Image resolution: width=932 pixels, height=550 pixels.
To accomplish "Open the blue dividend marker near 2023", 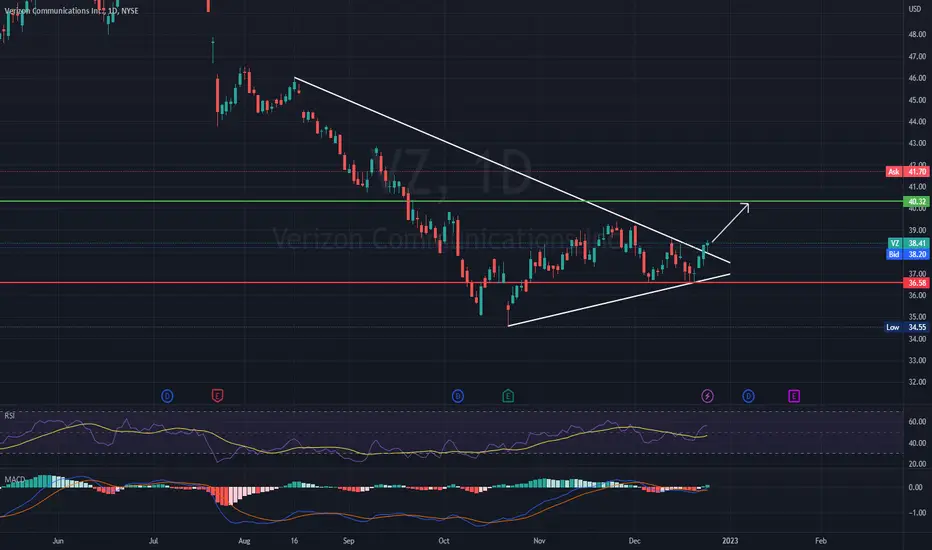I will tap(748, 396).
